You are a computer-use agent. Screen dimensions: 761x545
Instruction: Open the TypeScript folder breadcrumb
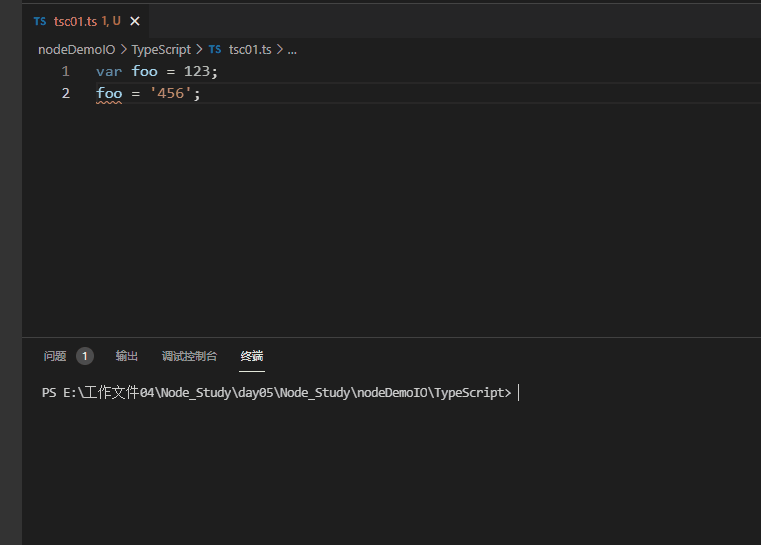click(161, 49)
